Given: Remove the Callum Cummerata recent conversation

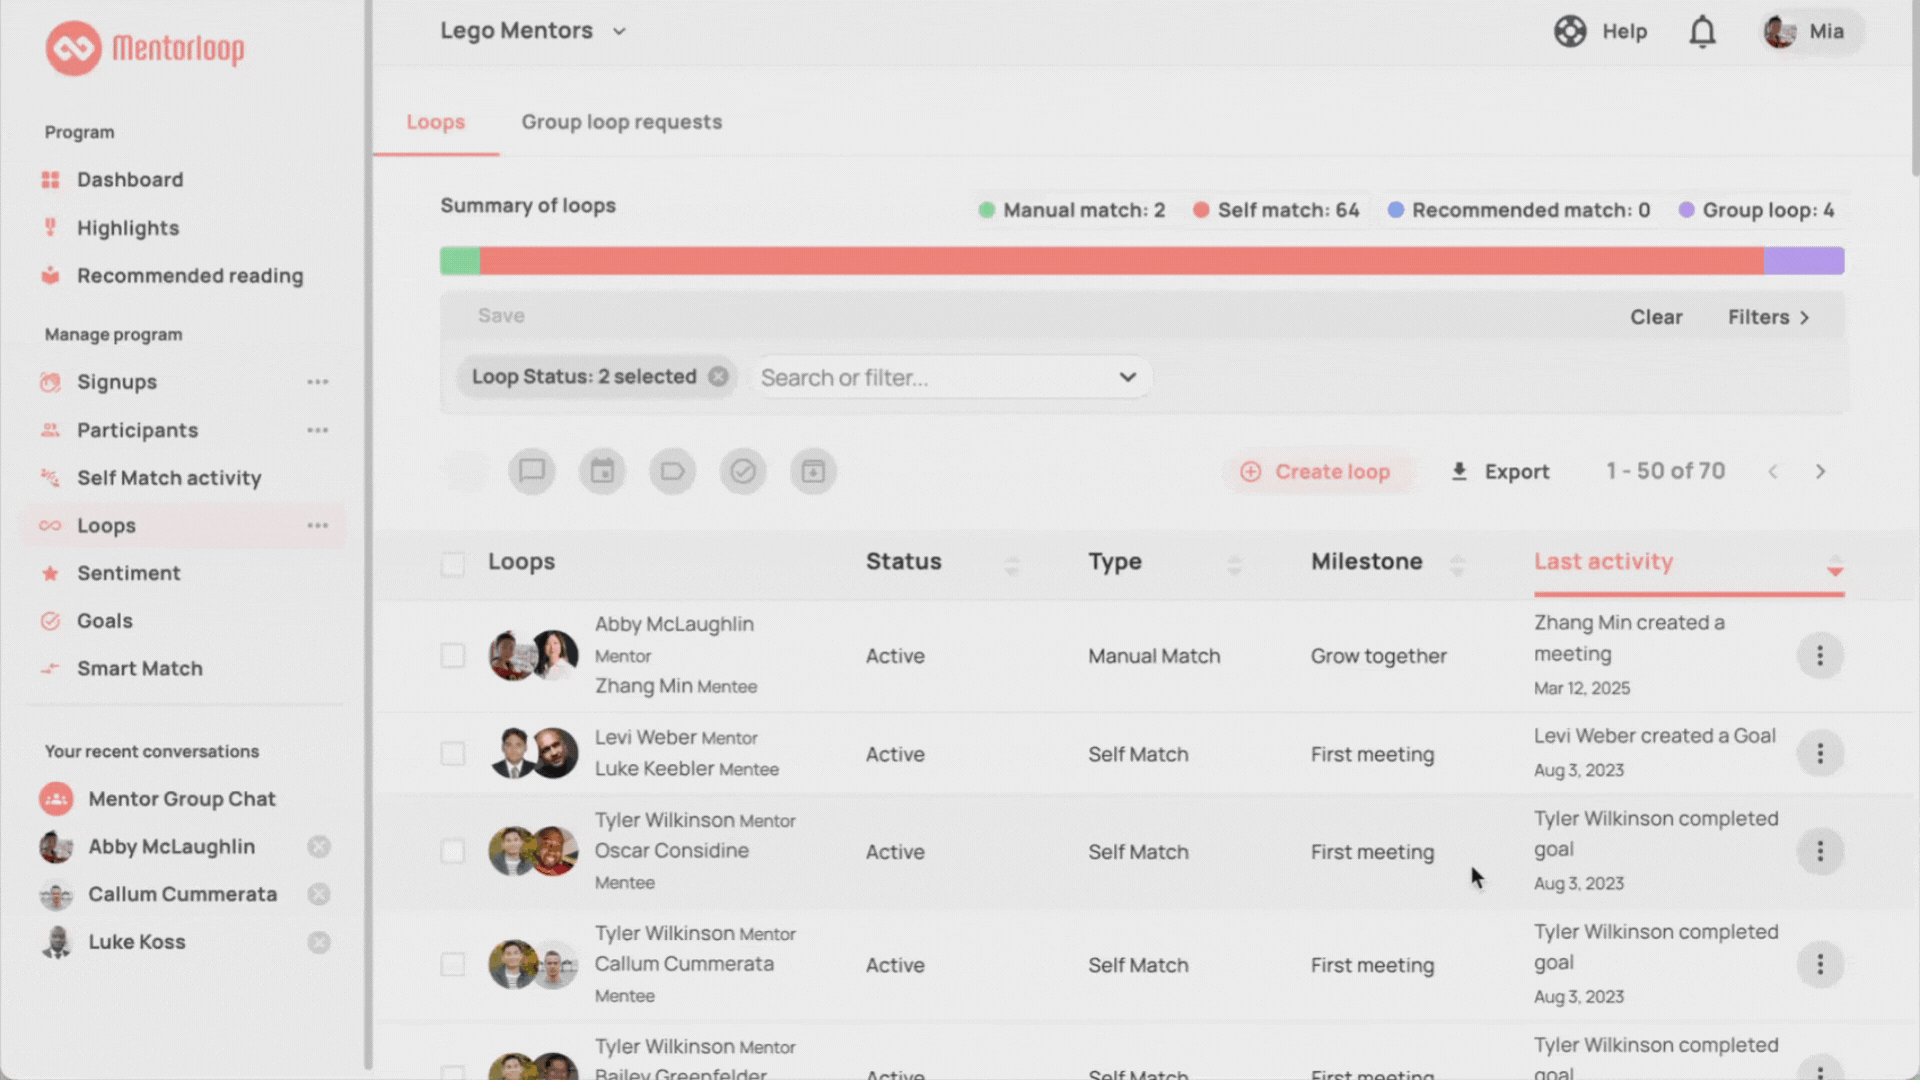Looking at the screenshot, I should pos(319,895).
